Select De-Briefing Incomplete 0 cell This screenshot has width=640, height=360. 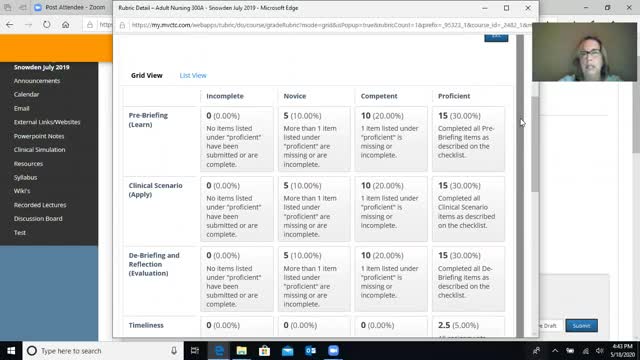[x=237, y=279]
